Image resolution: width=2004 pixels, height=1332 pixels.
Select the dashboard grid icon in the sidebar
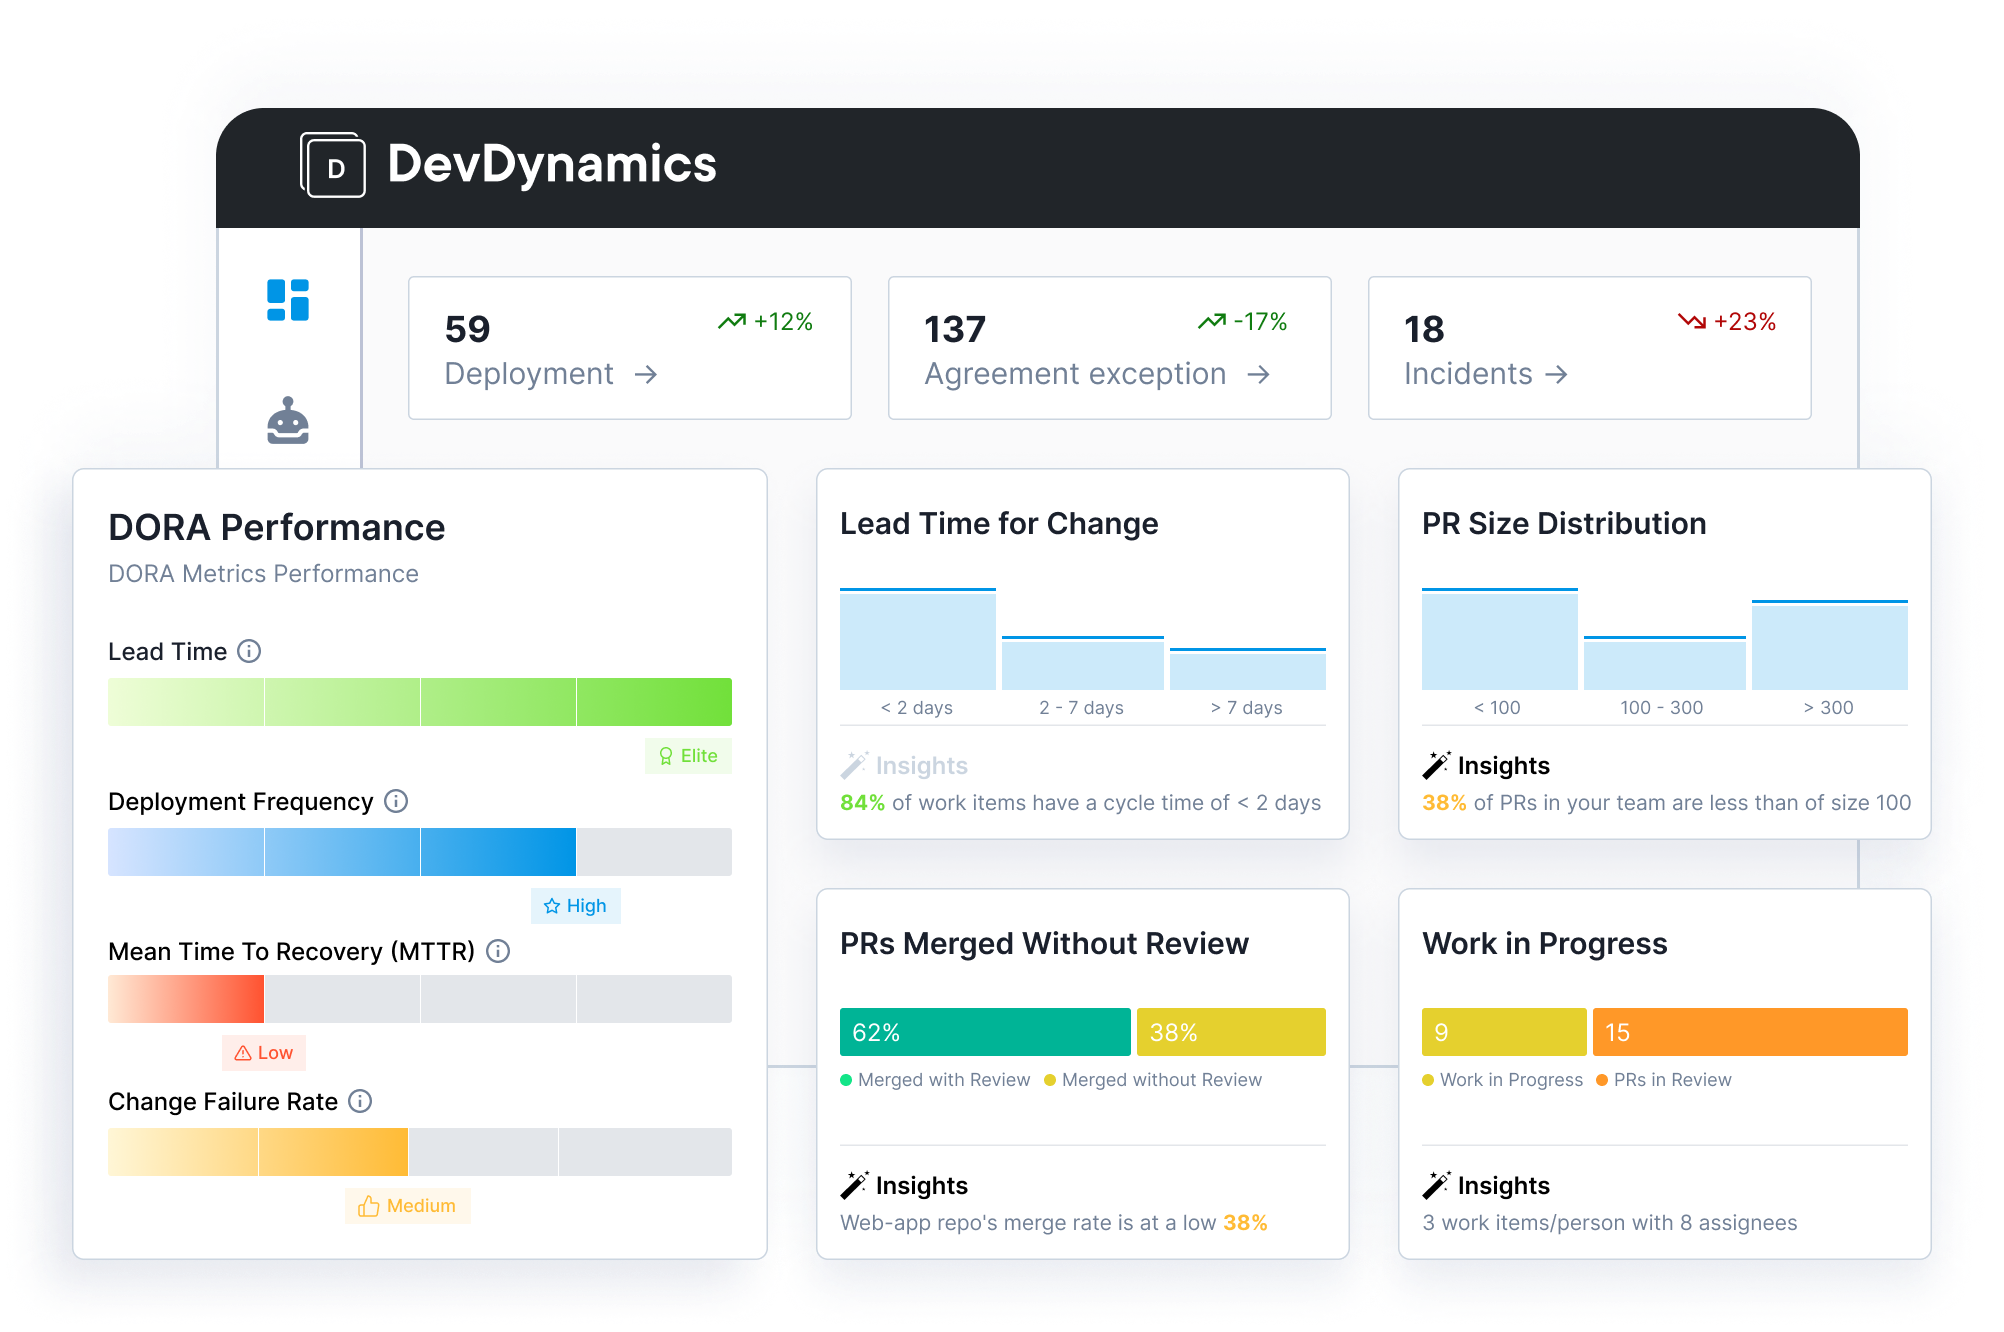pos(289,300)
